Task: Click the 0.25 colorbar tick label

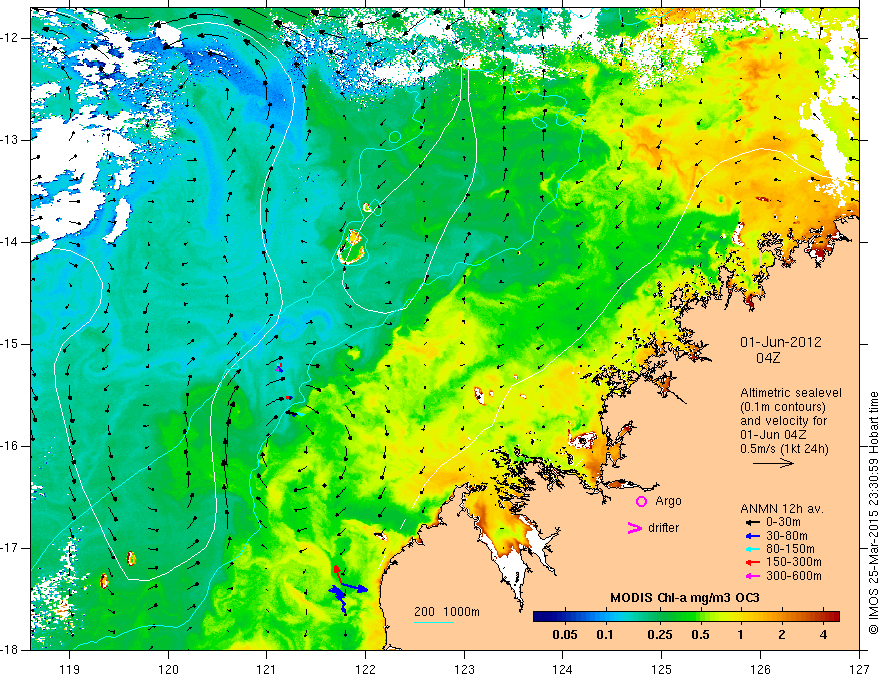Action: click(x=660, y=635)
